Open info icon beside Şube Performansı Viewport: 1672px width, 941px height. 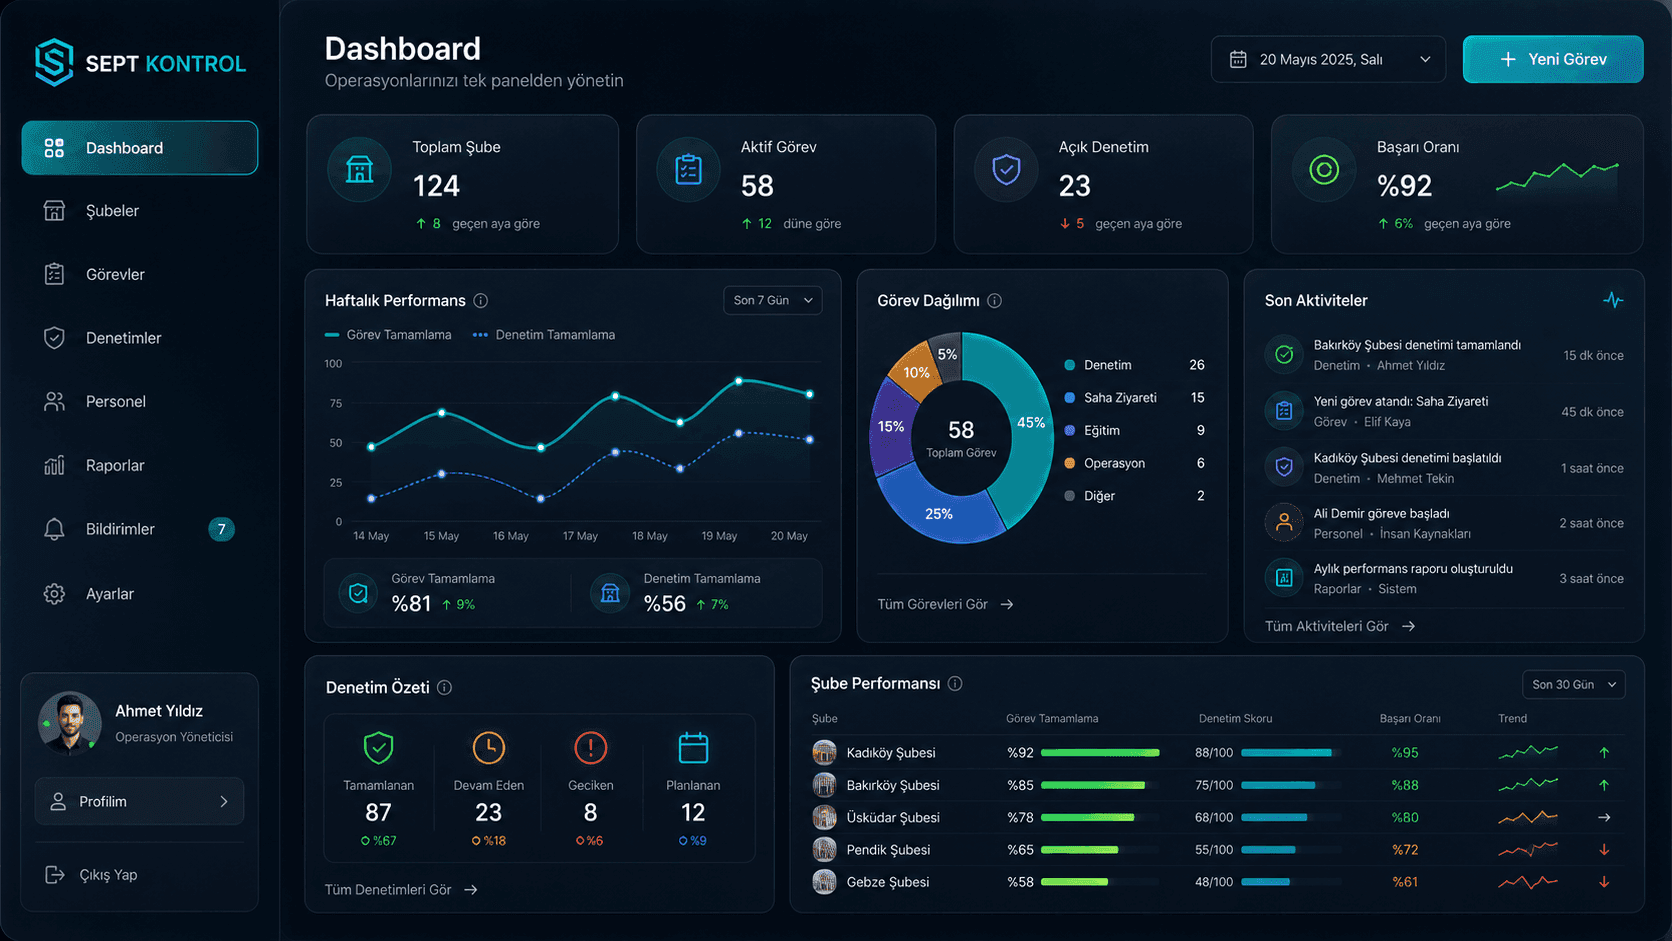point(955,683)
